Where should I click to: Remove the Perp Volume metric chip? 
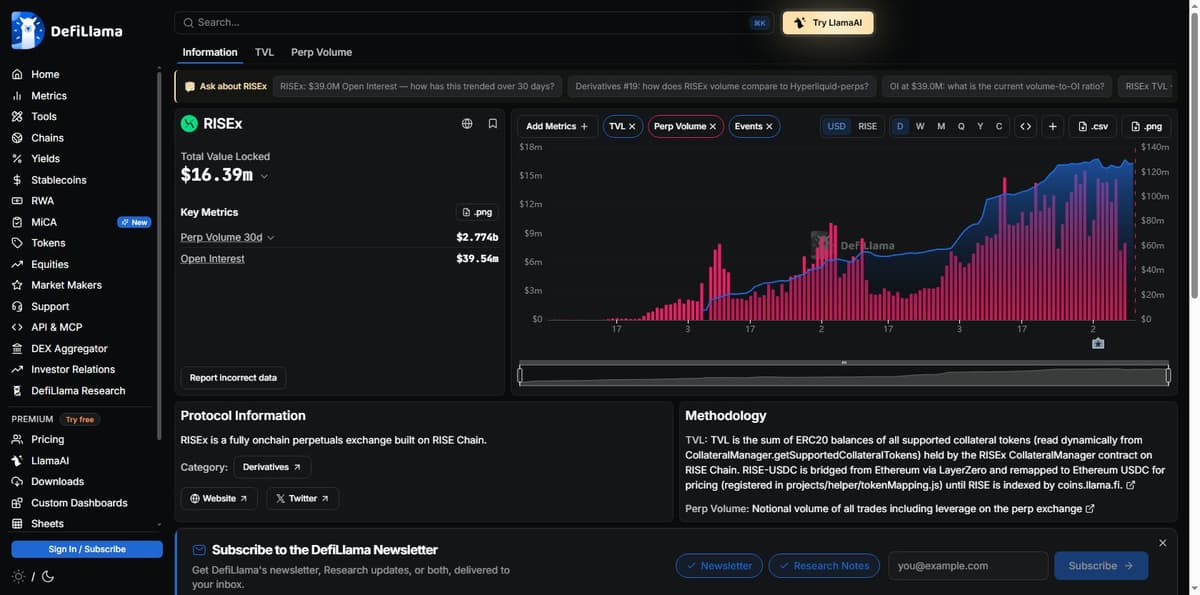713,127
